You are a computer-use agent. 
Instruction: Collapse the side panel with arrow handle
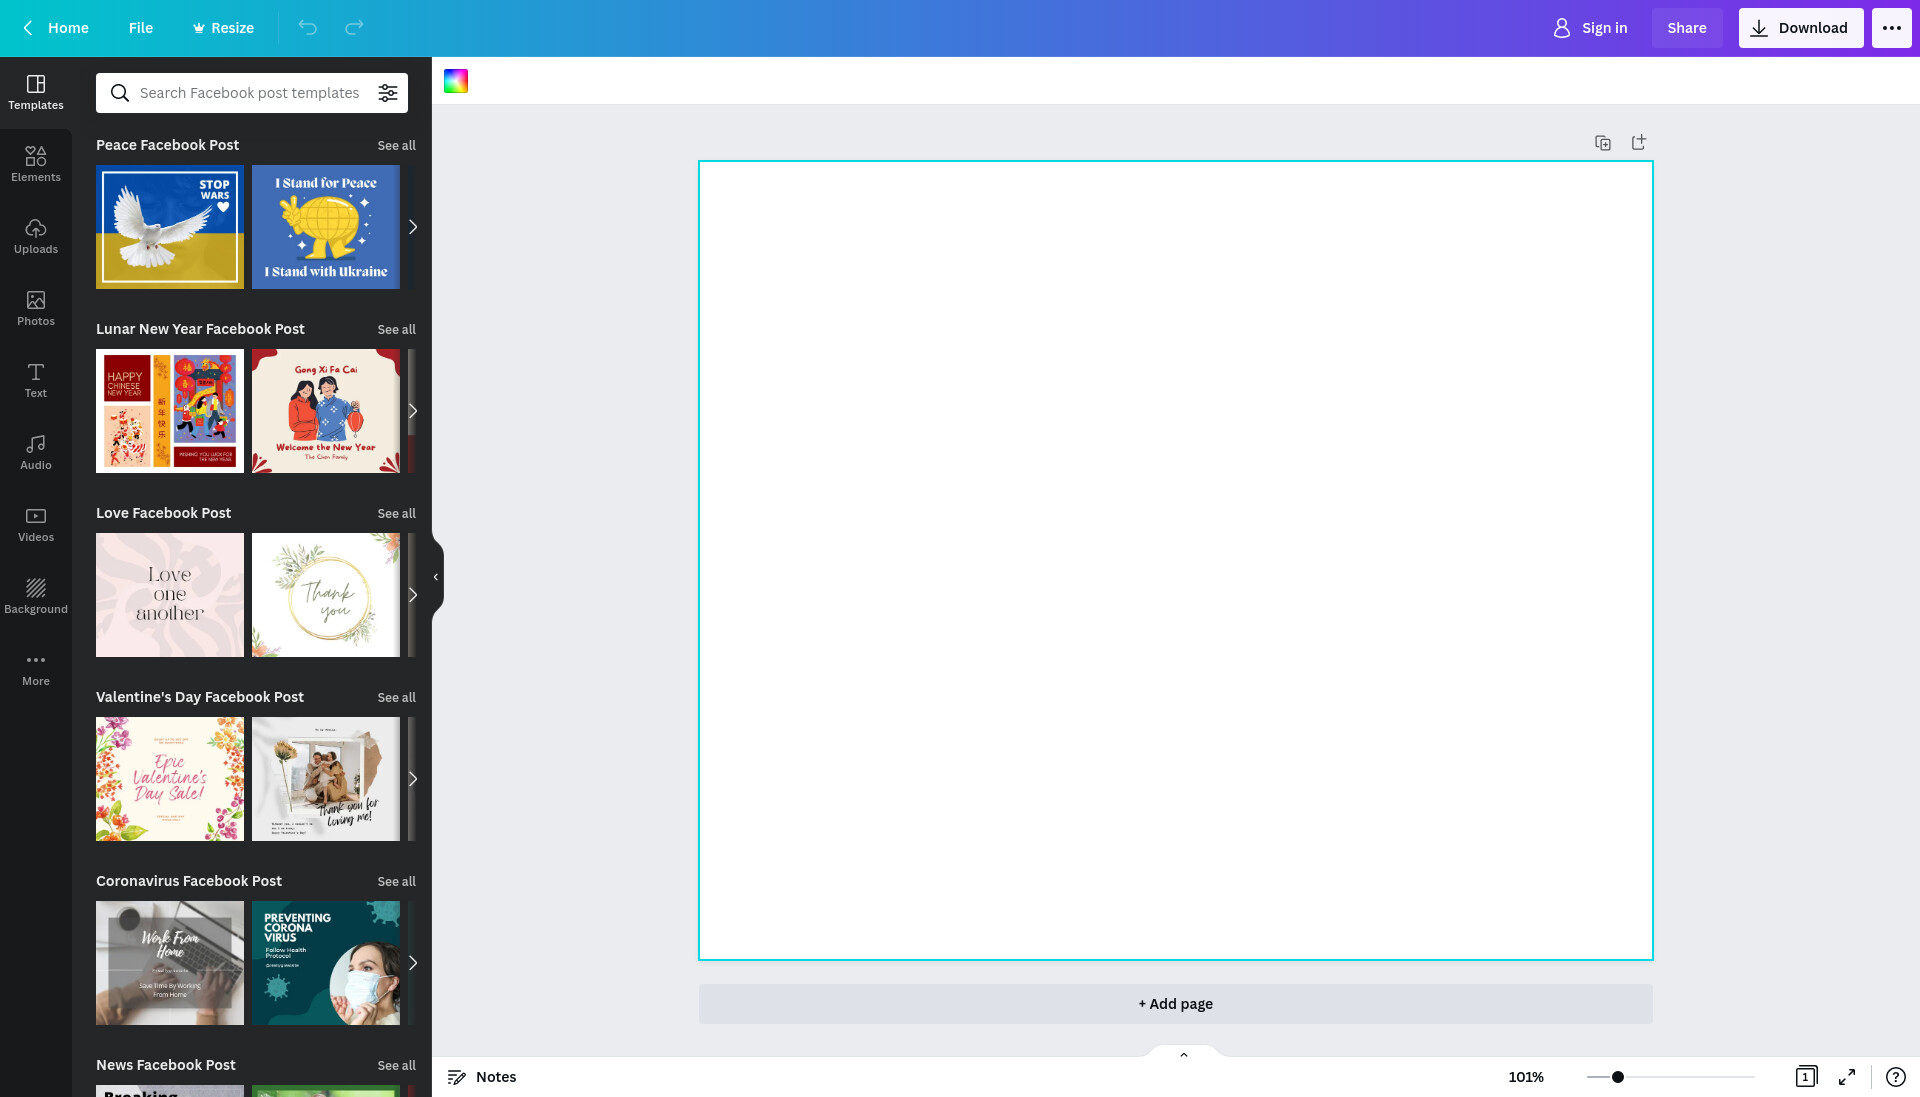pyautogui.click(x=437, y=577)
